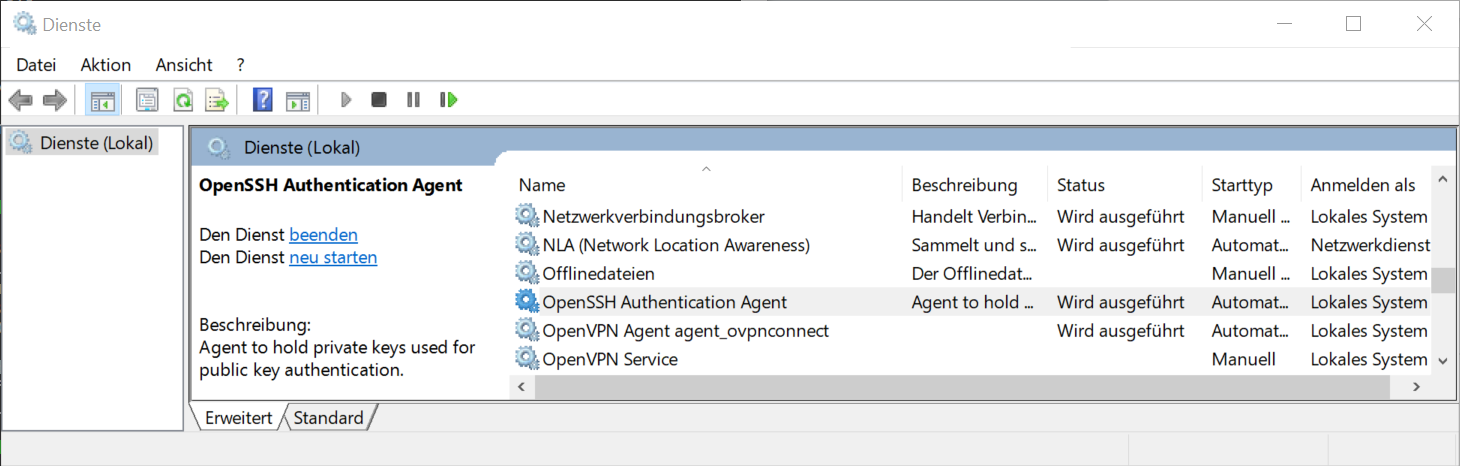Toggle the action pane toolbar icon
The image size is (1460, 466).
point(297,100)
